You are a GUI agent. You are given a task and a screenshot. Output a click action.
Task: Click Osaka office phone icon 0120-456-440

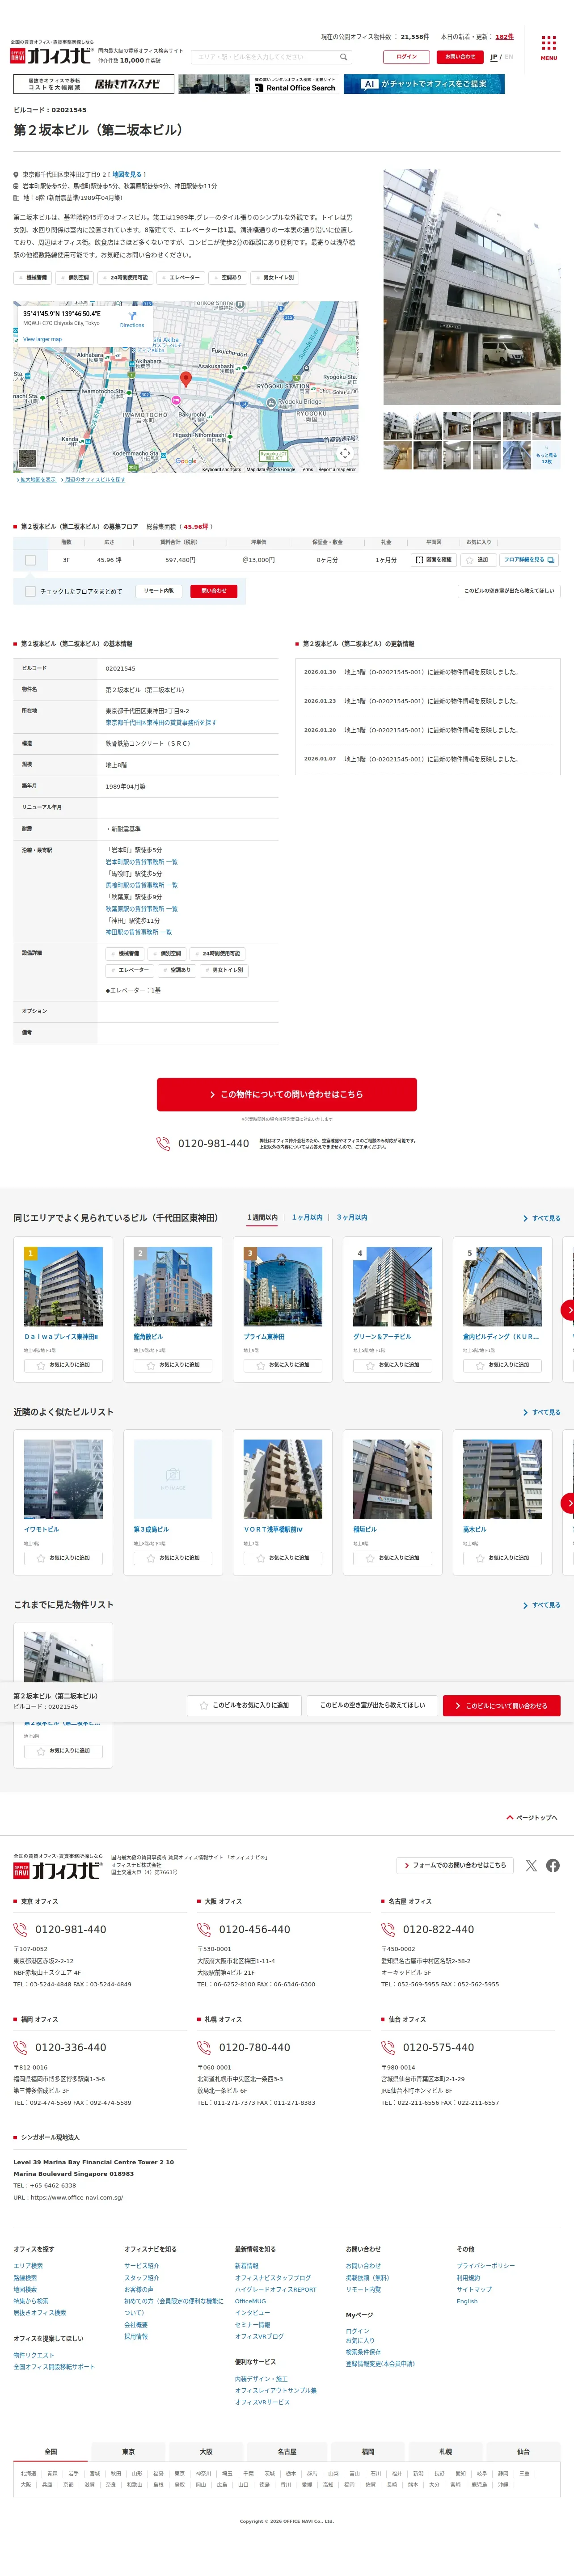[x=204, y=1930]
